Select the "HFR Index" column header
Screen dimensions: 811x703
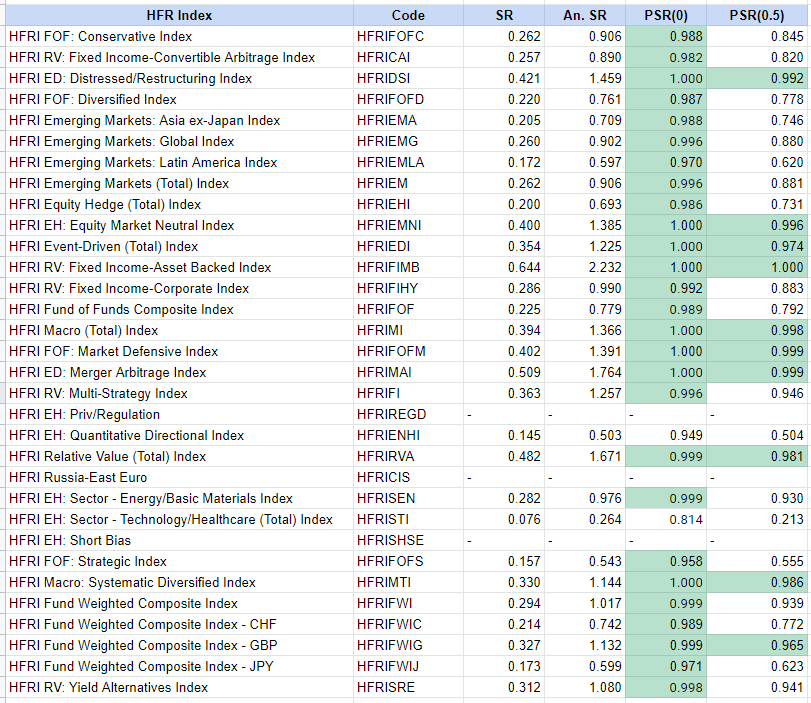(179, 16)
